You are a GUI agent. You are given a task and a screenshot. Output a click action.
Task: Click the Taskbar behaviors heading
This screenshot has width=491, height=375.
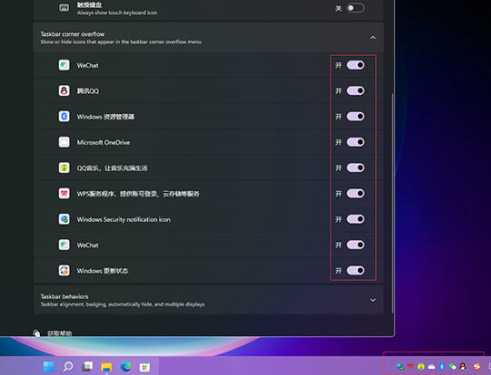point(64,296)
